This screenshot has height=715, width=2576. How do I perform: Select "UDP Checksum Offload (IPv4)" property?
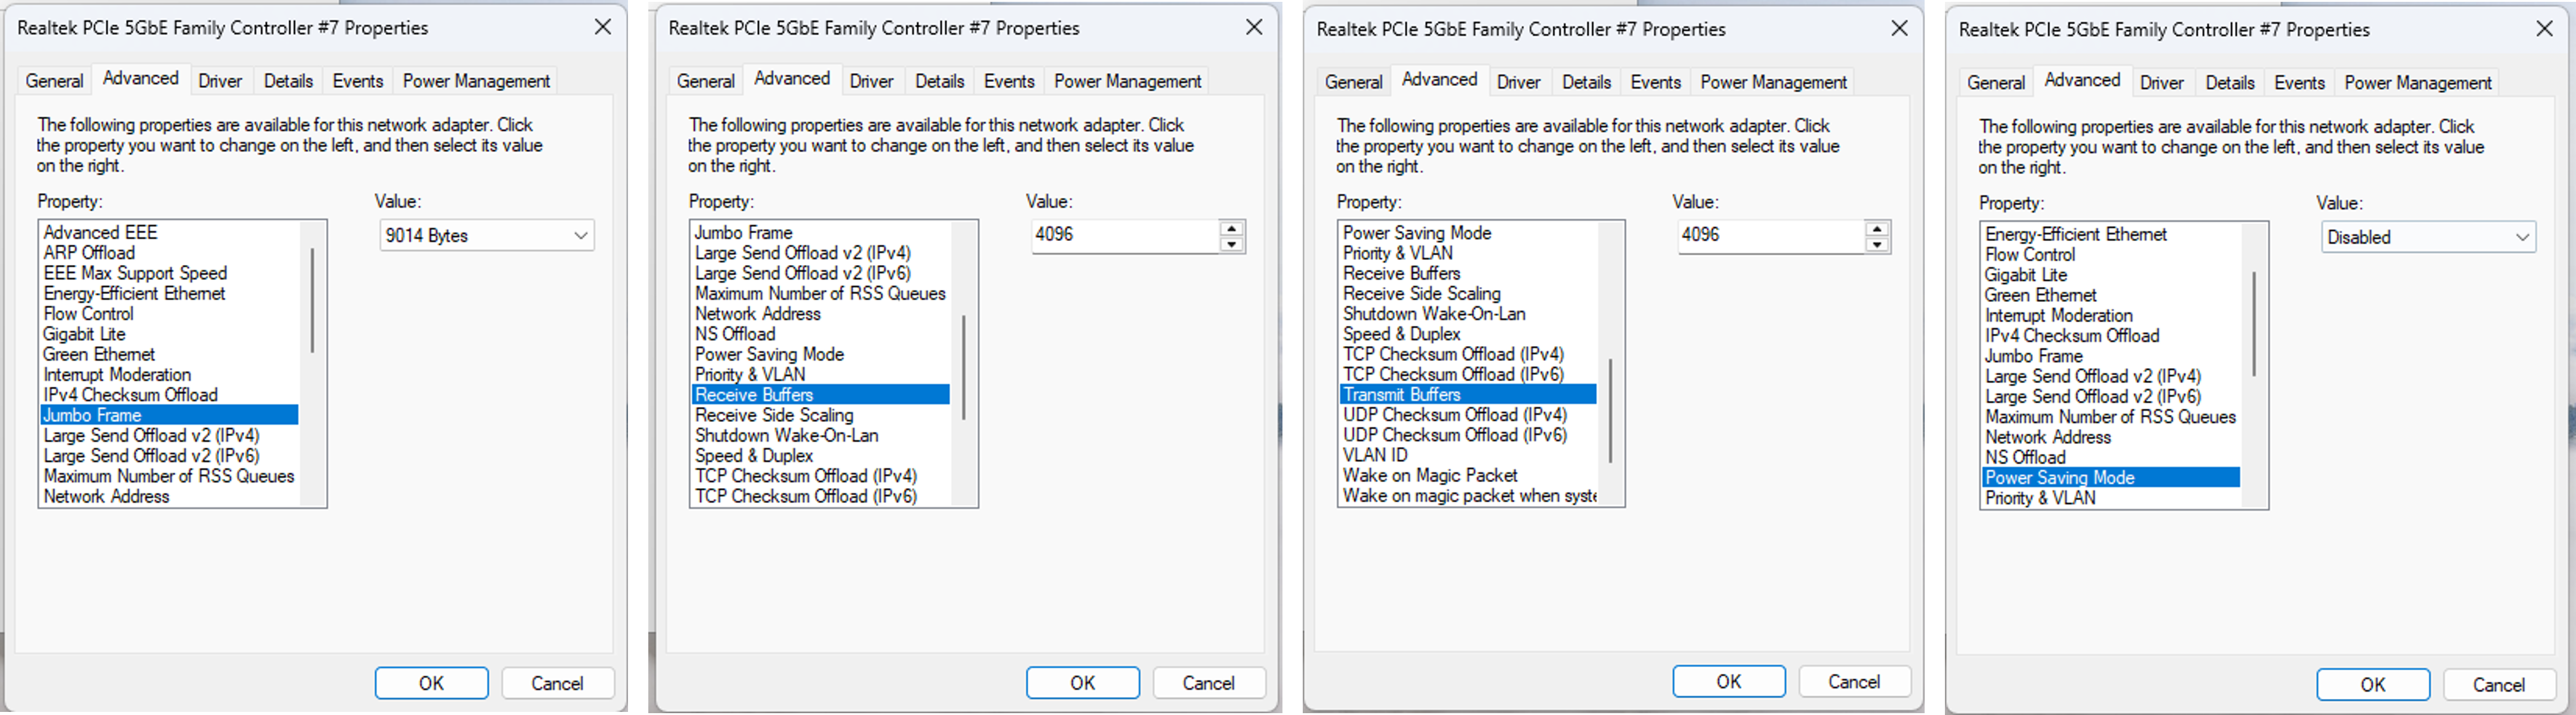pyautogui.click(x=1455, y=415)
